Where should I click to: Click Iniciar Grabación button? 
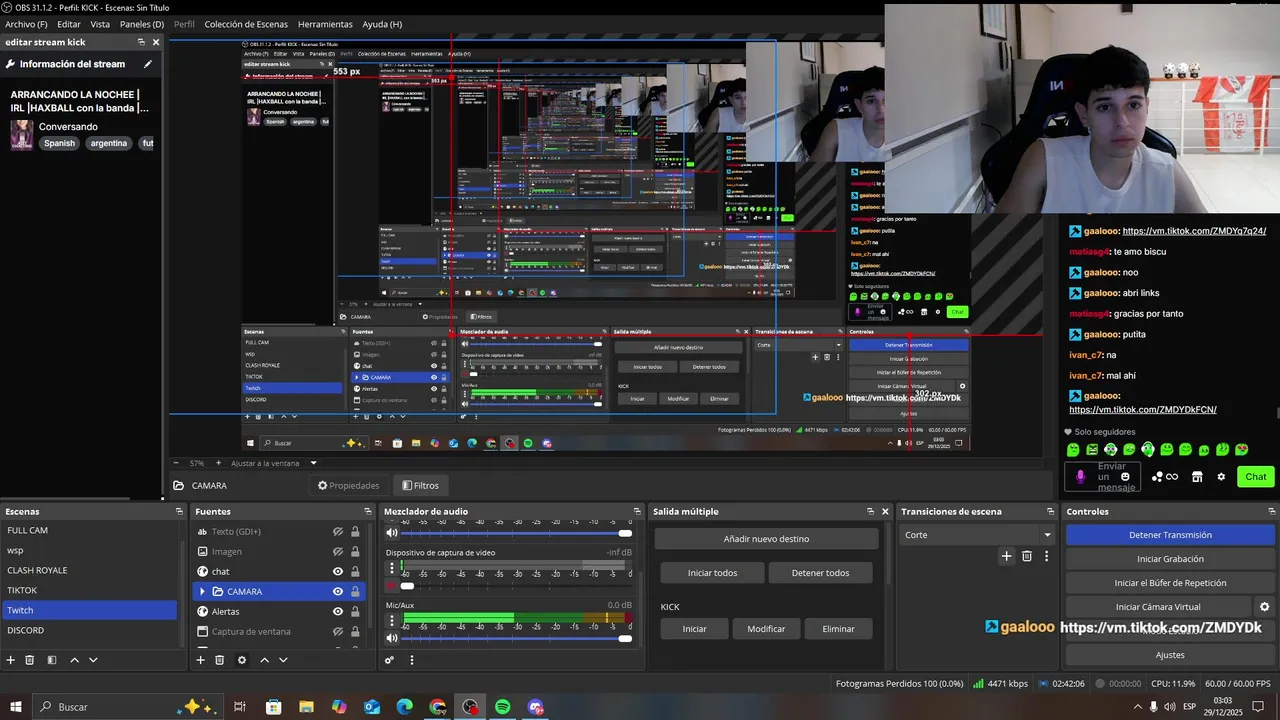pyautogui.click(x=1170, y=559)
